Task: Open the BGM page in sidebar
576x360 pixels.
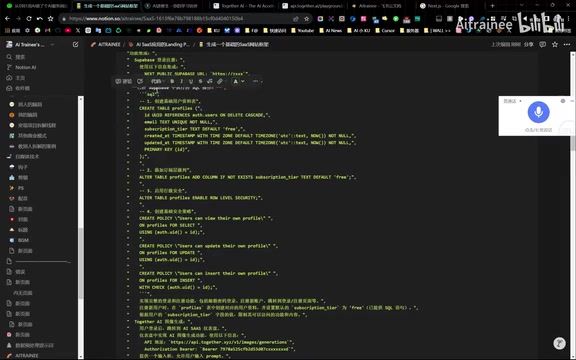Action: [x=19, y=240]
